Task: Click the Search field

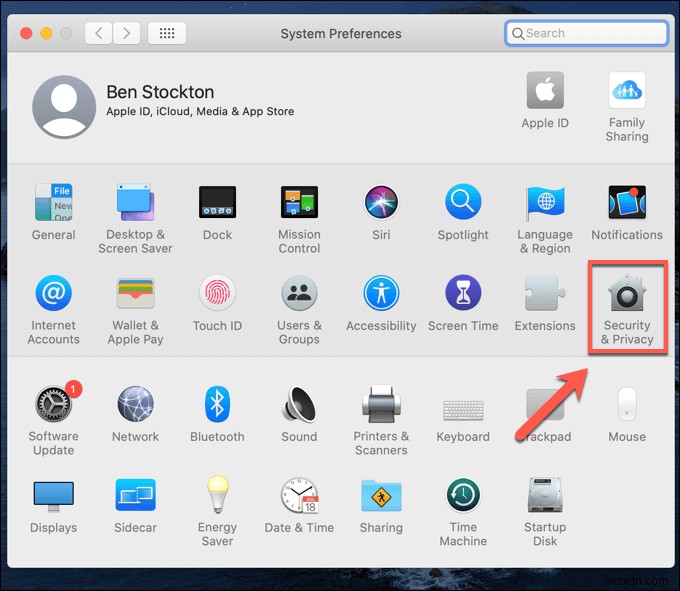Action: (x=586, y=33)
